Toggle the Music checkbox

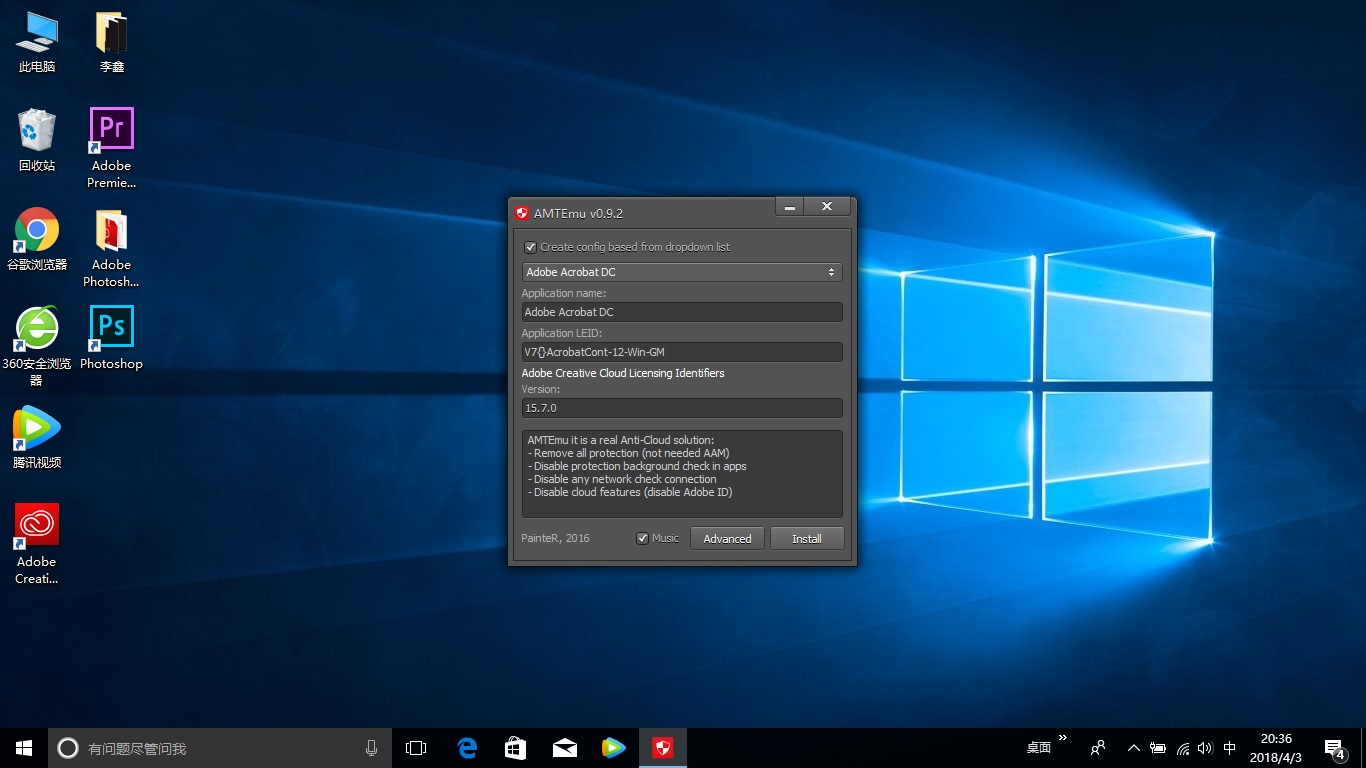point(643,538)
